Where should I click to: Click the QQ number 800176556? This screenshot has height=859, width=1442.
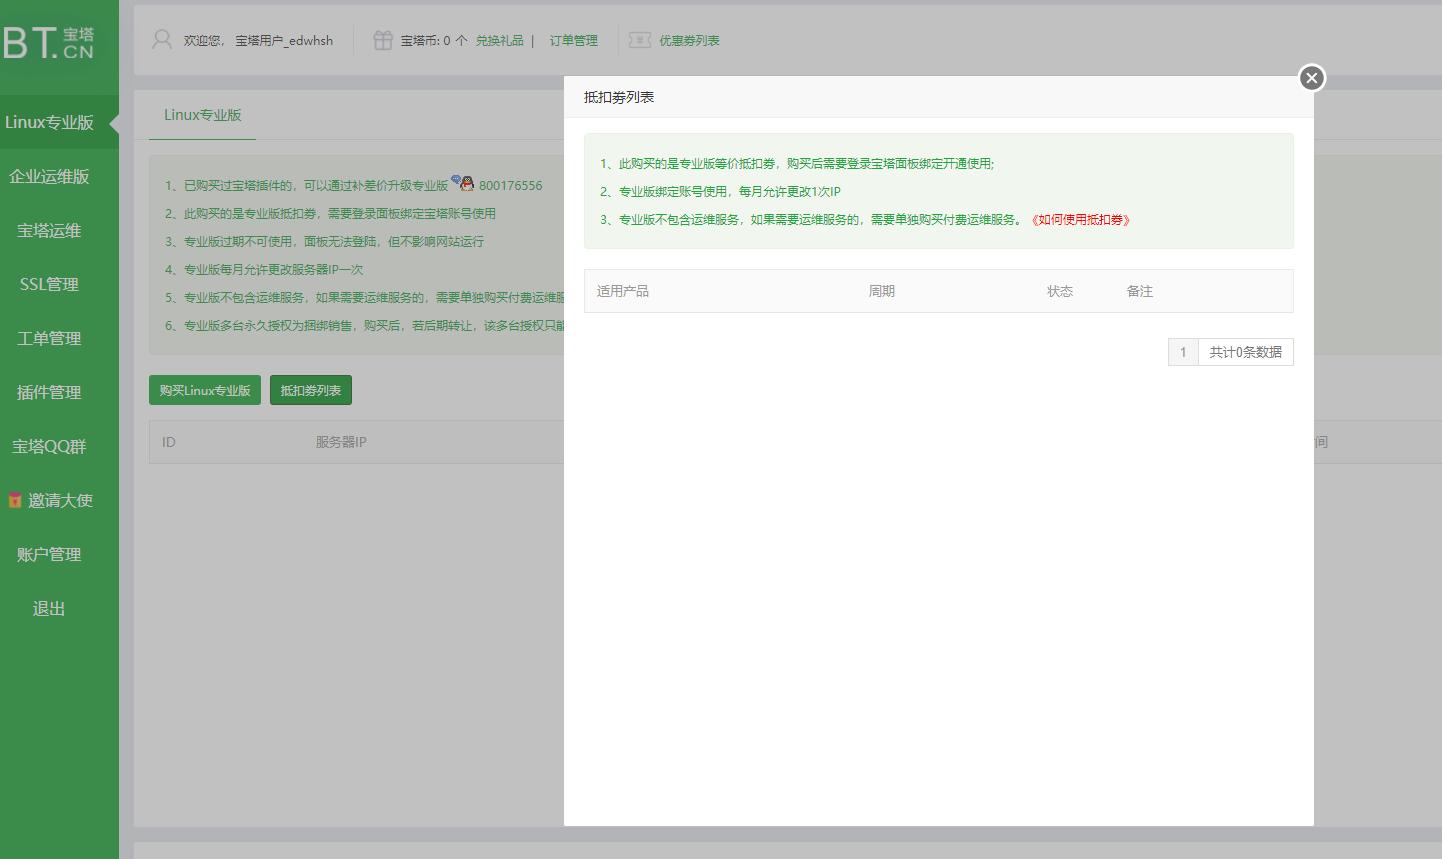[510, 186]
